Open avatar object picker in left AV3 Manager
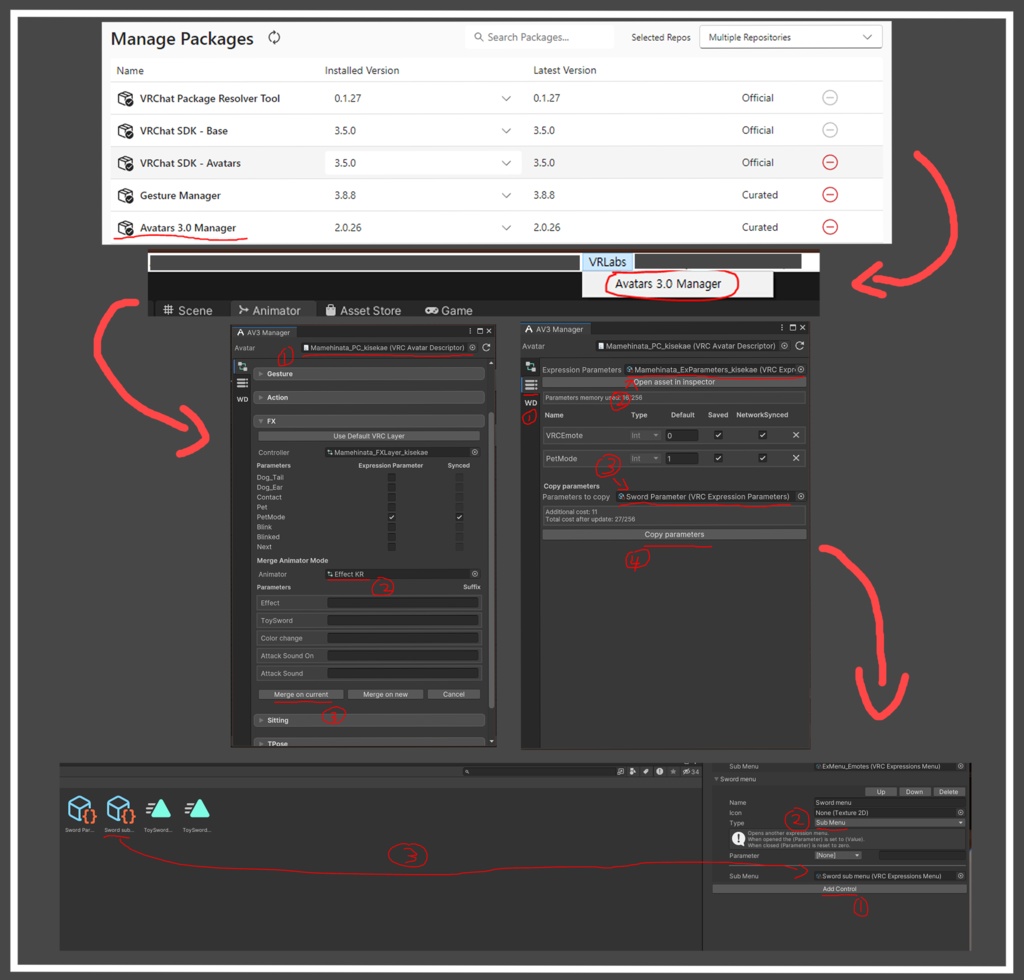 click(472, 348)
